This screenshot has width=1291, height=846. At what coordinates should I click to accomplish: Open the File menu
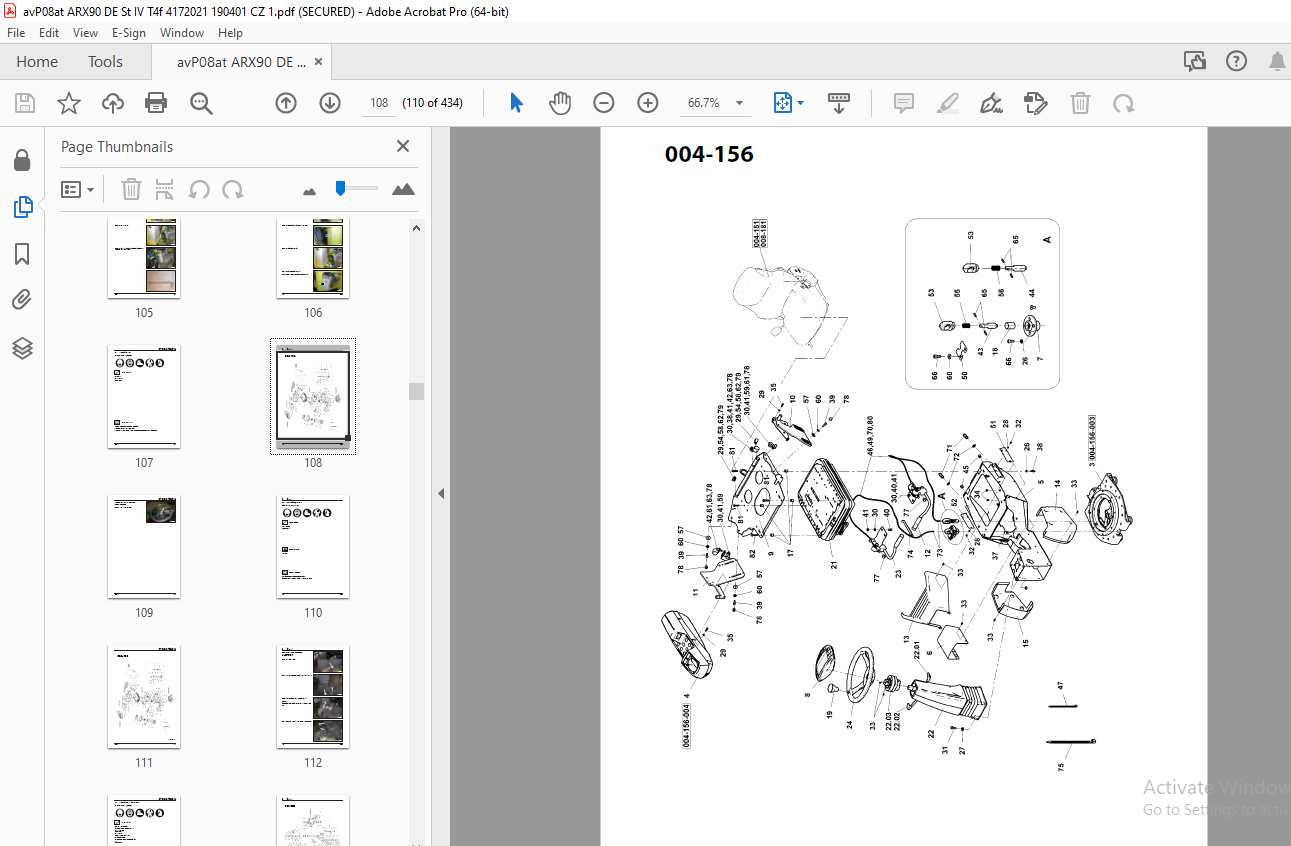pos(16,33)
